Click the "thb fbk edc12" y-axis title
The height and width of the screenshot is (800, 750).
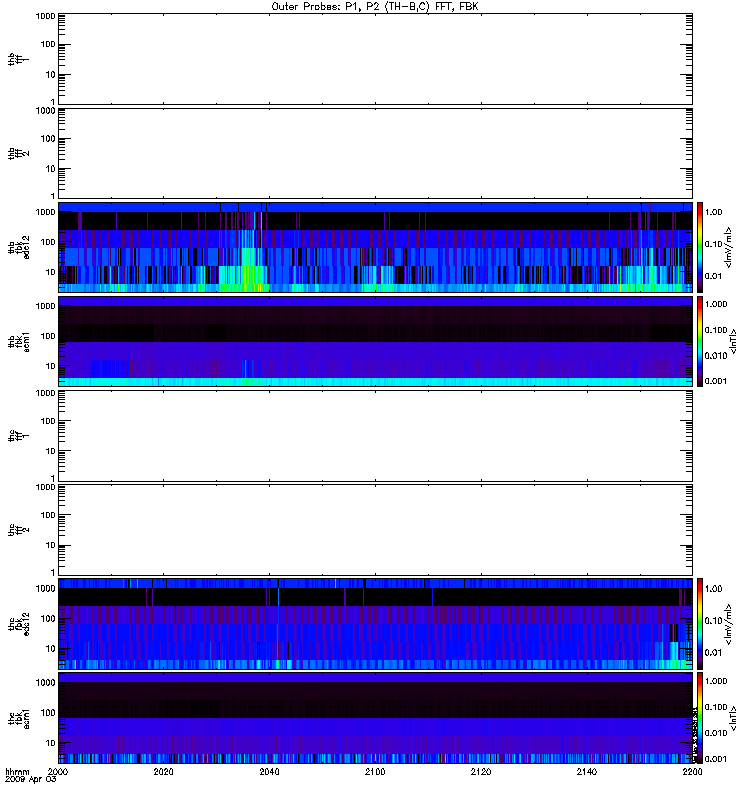click(x=19, y=247)
